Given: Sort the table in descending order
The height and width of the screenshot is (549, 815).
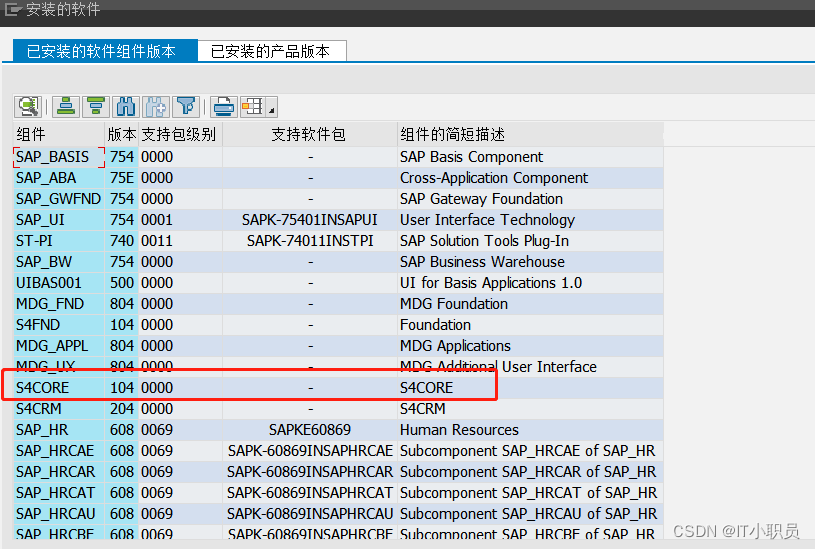Looking at the screenshot, I should pos(96,107).
